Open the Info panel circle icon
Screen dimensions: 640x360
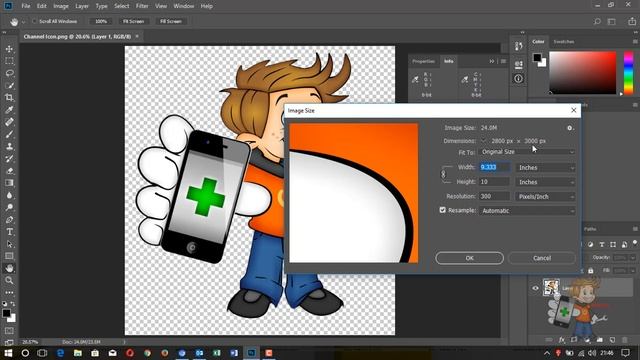(518, 78)
